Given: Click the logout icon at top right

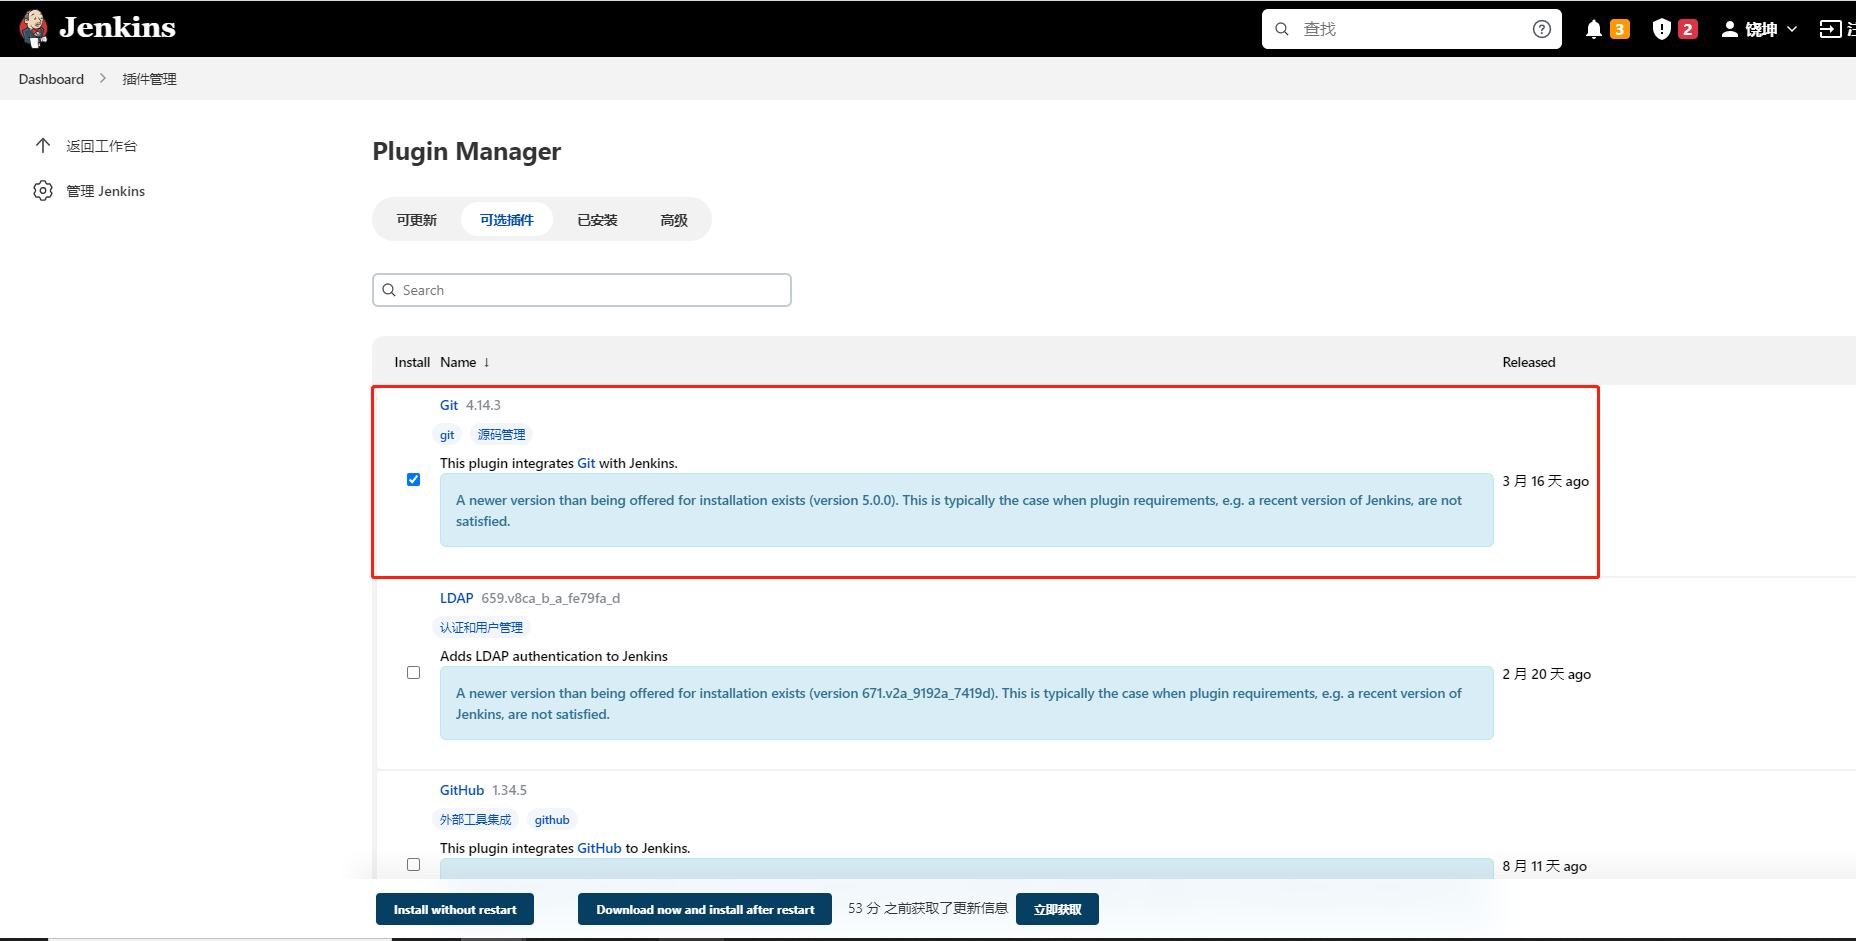Looking at the screenshot, I should click(1830, 29).
